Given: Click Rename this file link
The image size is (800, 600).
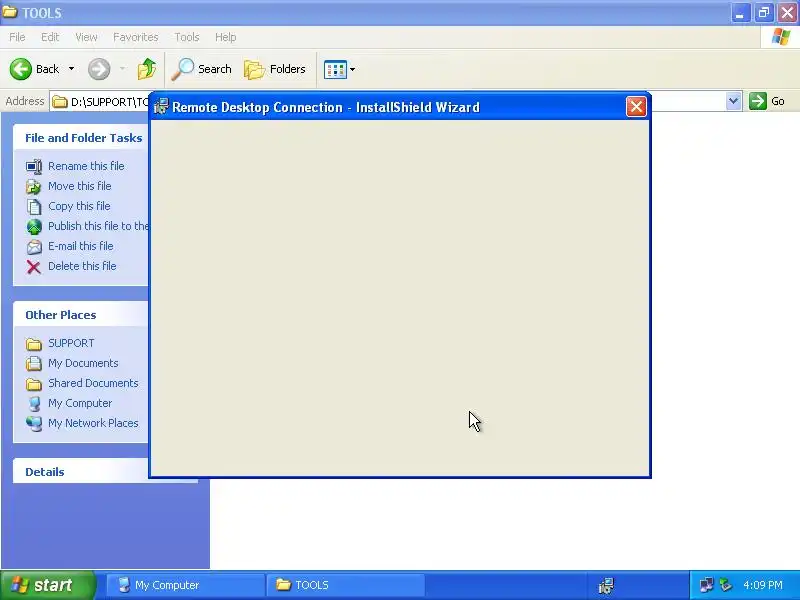Looking at the screenshot, I should click(86, 166).
